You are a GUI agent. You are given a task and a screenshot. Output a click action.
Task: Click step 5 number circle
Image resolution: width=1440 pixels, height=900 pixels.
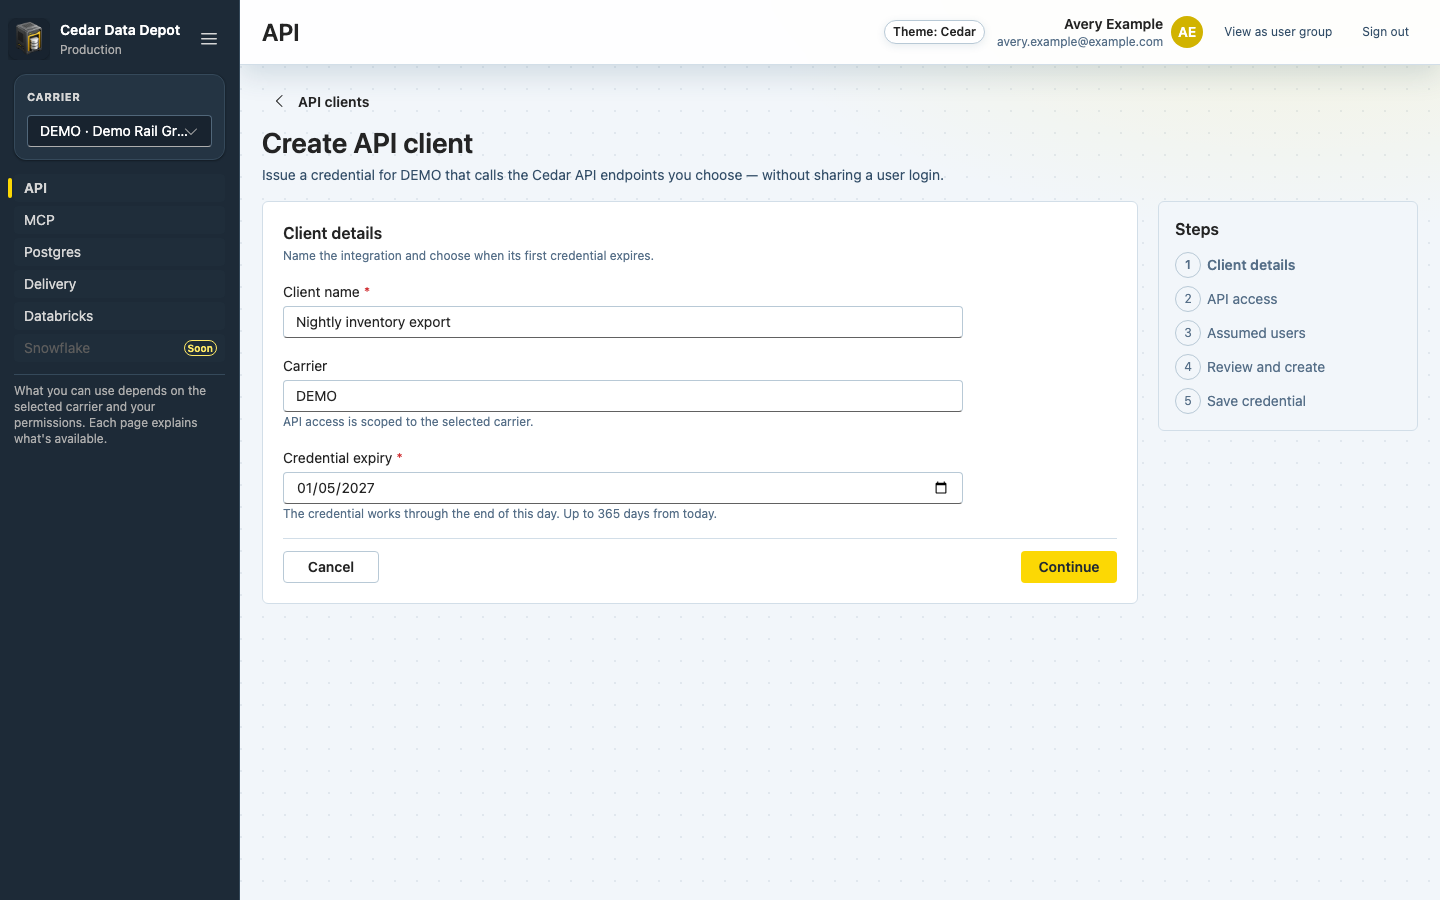pos(1188,401)
